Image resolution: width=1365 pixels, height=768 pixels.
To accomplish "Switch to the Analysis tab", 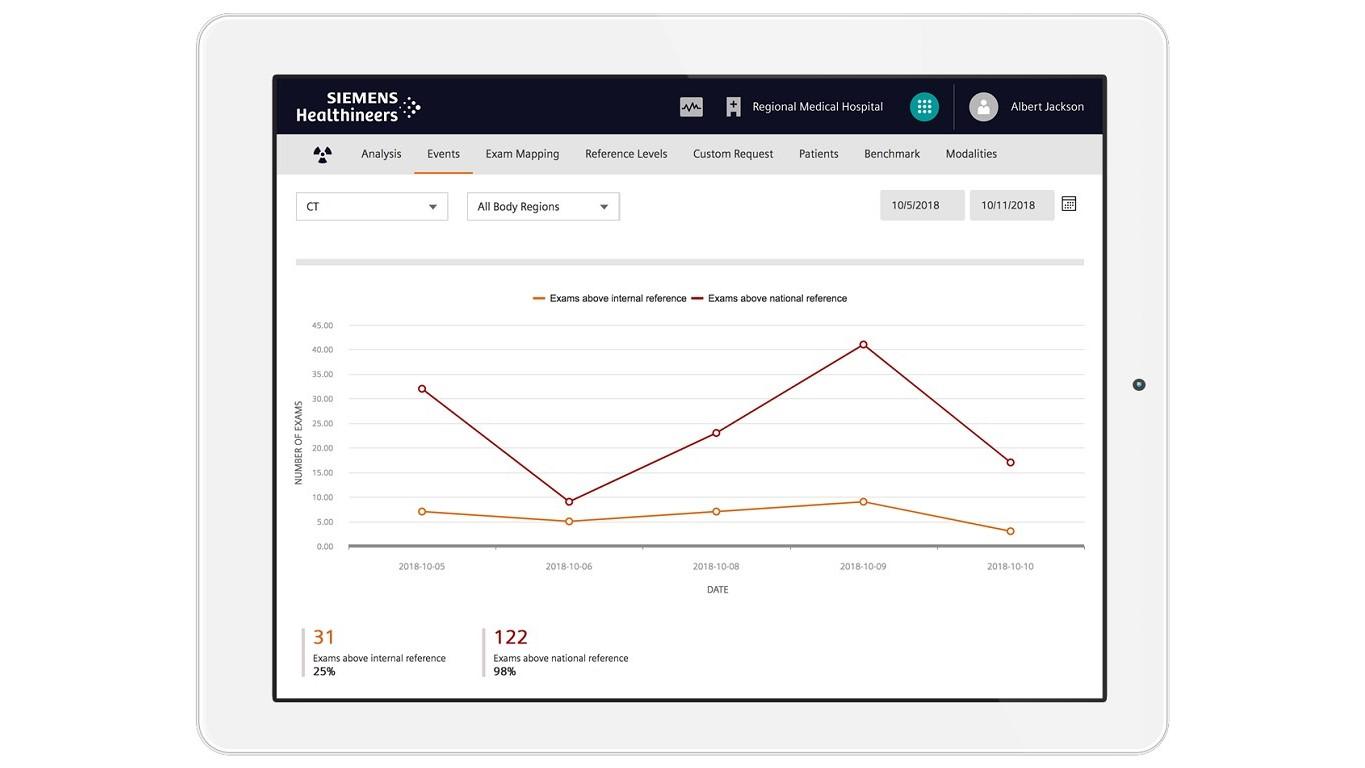I will click(x=381, y=154).
